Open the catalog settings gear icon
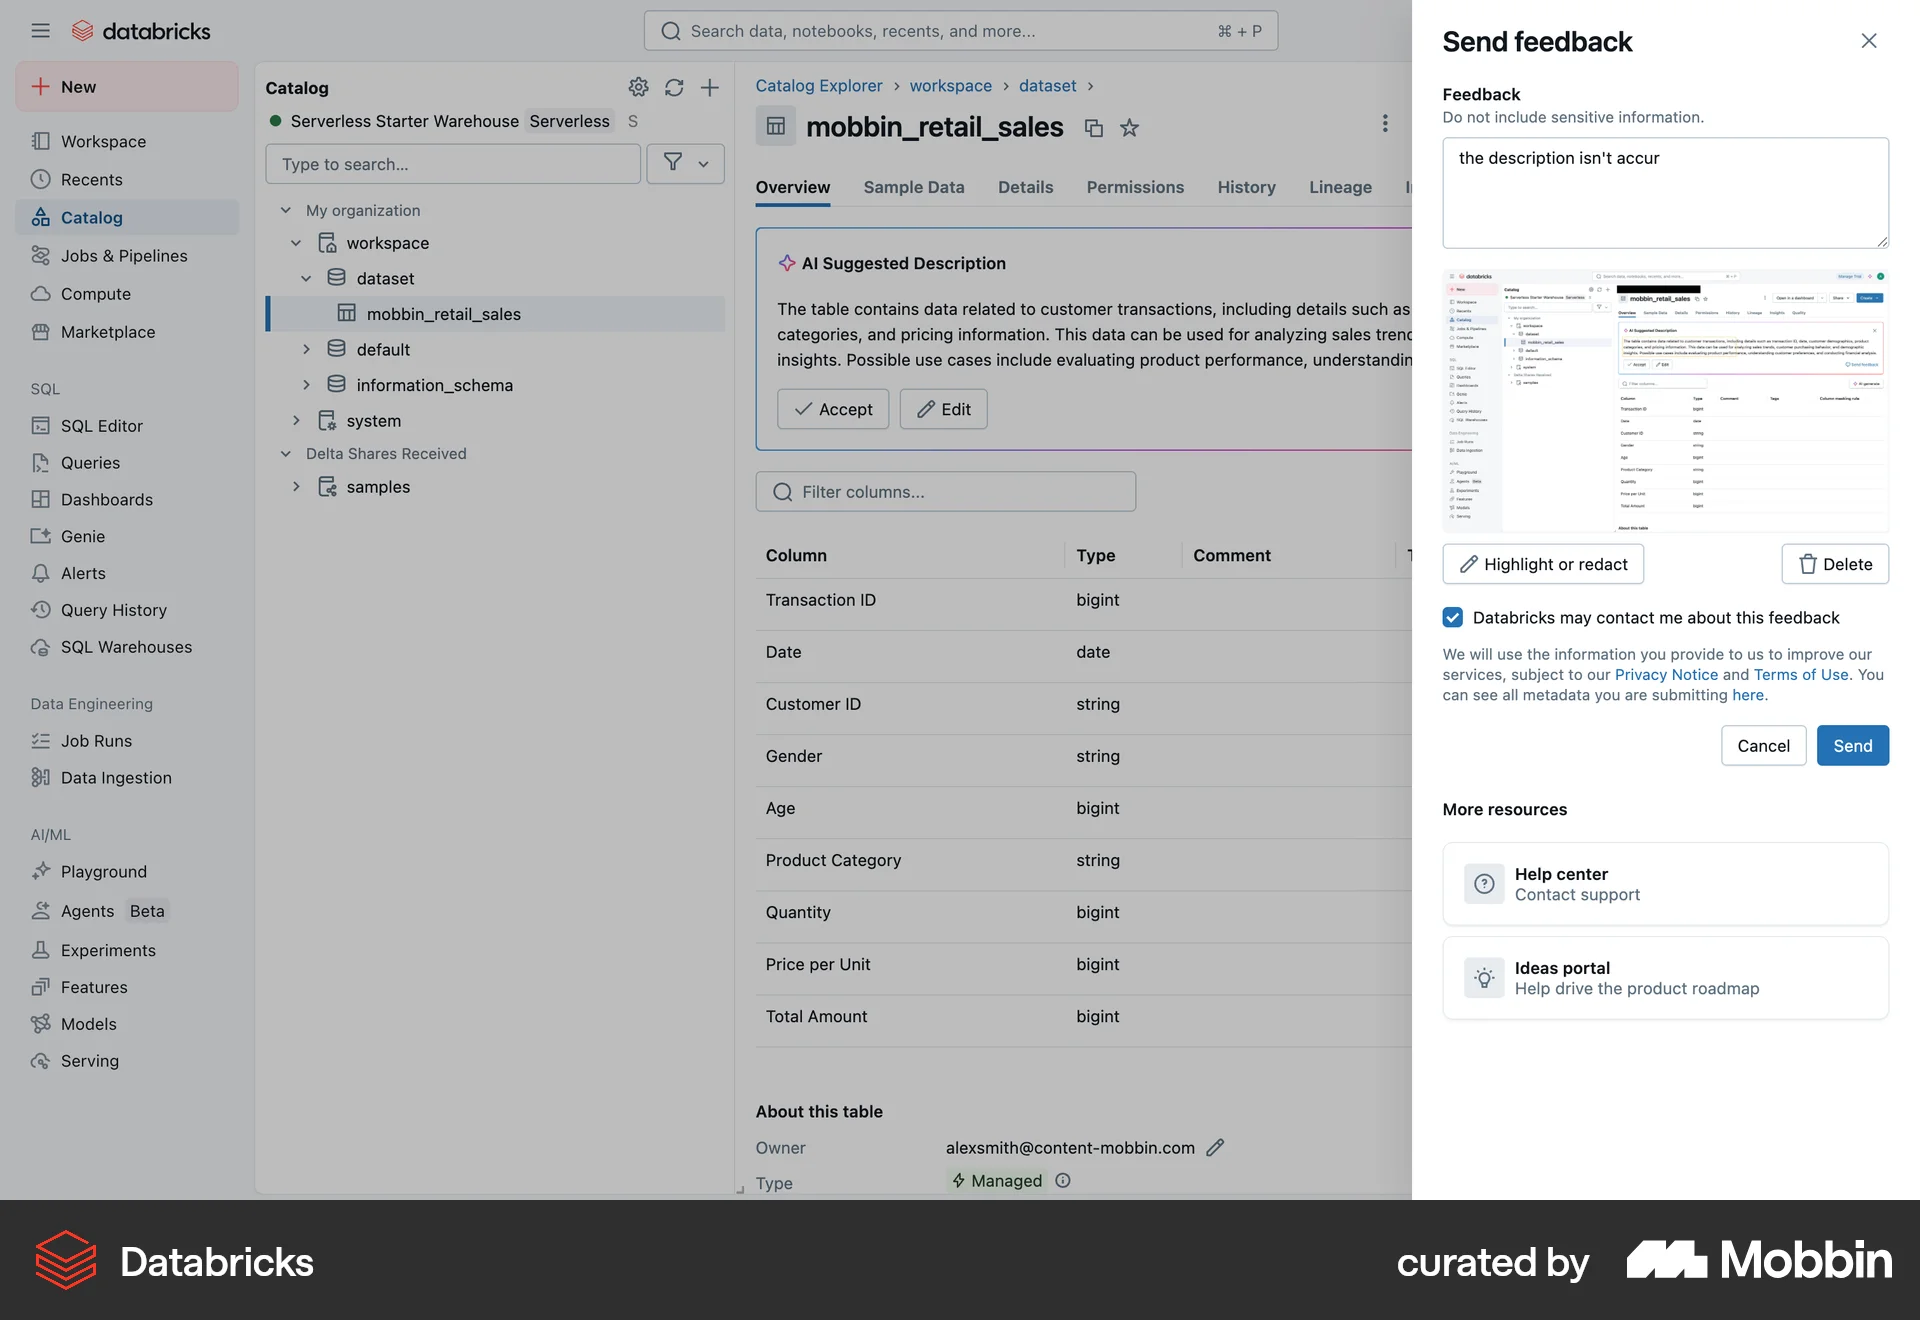 tap(639, 88)
